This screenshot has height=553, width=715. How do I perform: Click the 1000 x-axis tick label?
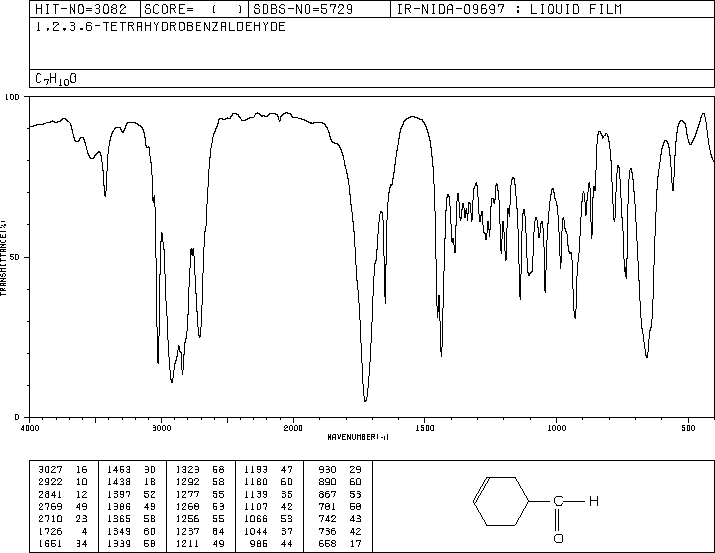(x=556, y=428)
